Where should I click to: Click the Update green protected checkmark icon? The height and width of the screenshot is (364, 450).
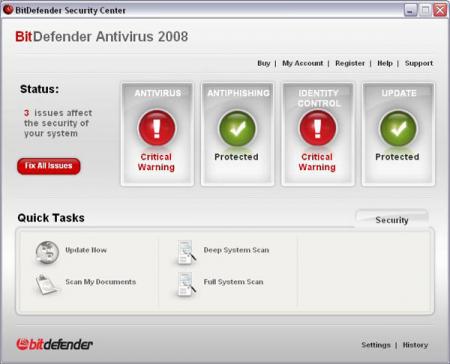(398, 128)
